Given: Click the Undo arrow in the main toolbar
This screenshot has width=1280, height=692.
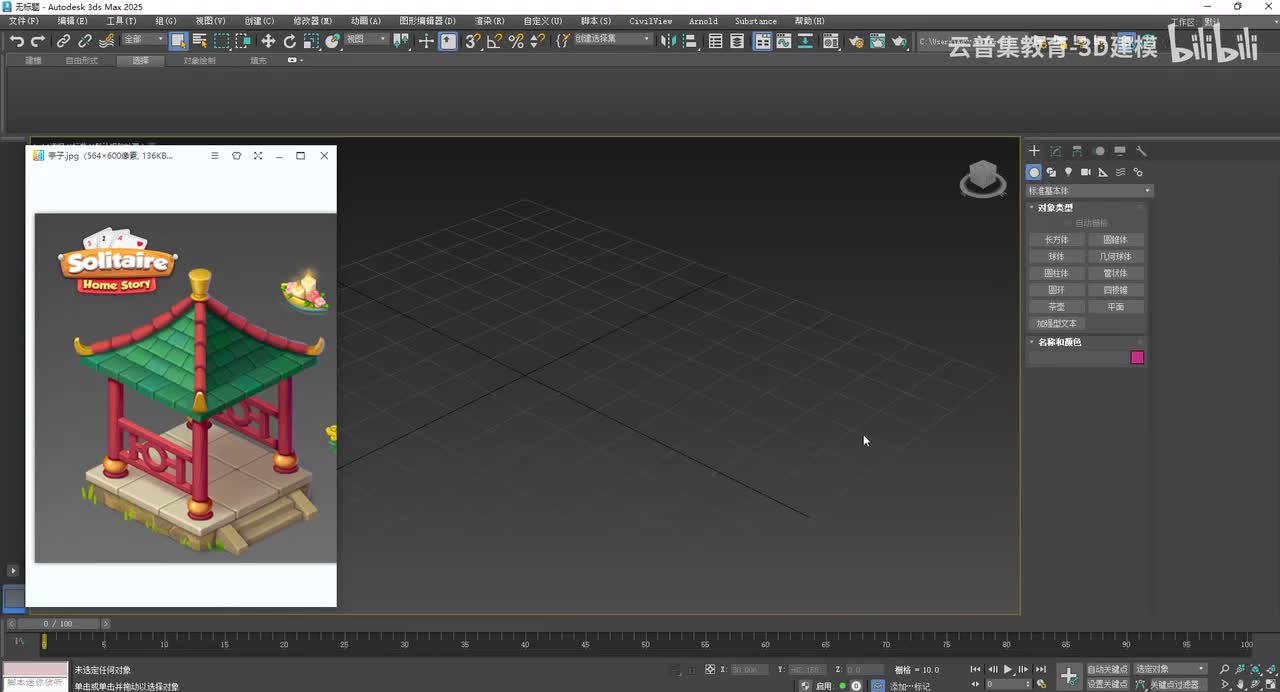Looking at the screenshot, I should coord(17,41).
